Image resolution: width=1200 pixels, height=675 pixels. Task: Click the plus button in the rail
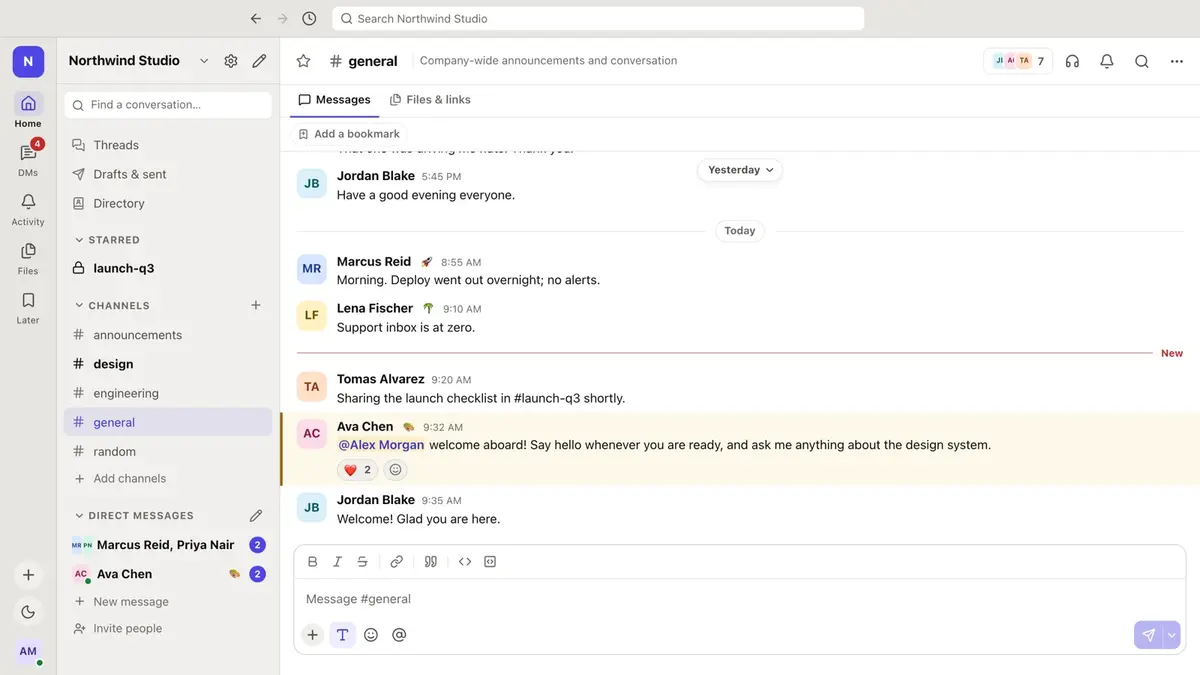pyautogui.click(x=28, y=575)
